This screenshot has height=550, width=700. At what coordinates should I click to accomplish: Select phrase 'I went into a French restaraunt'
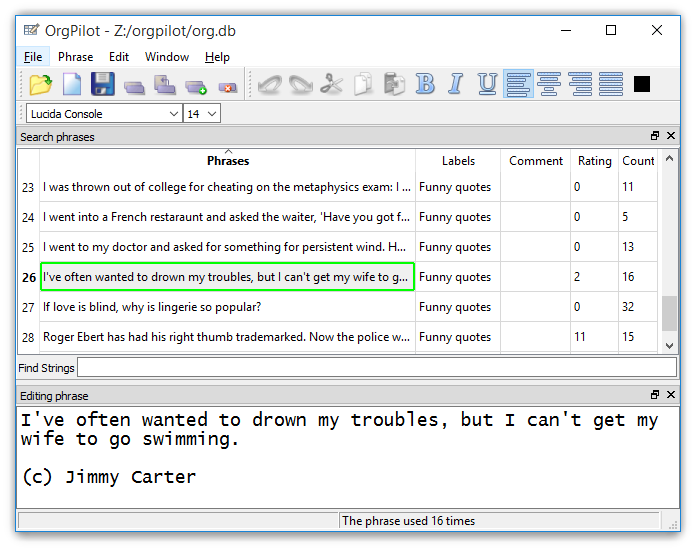click(227, 217)
